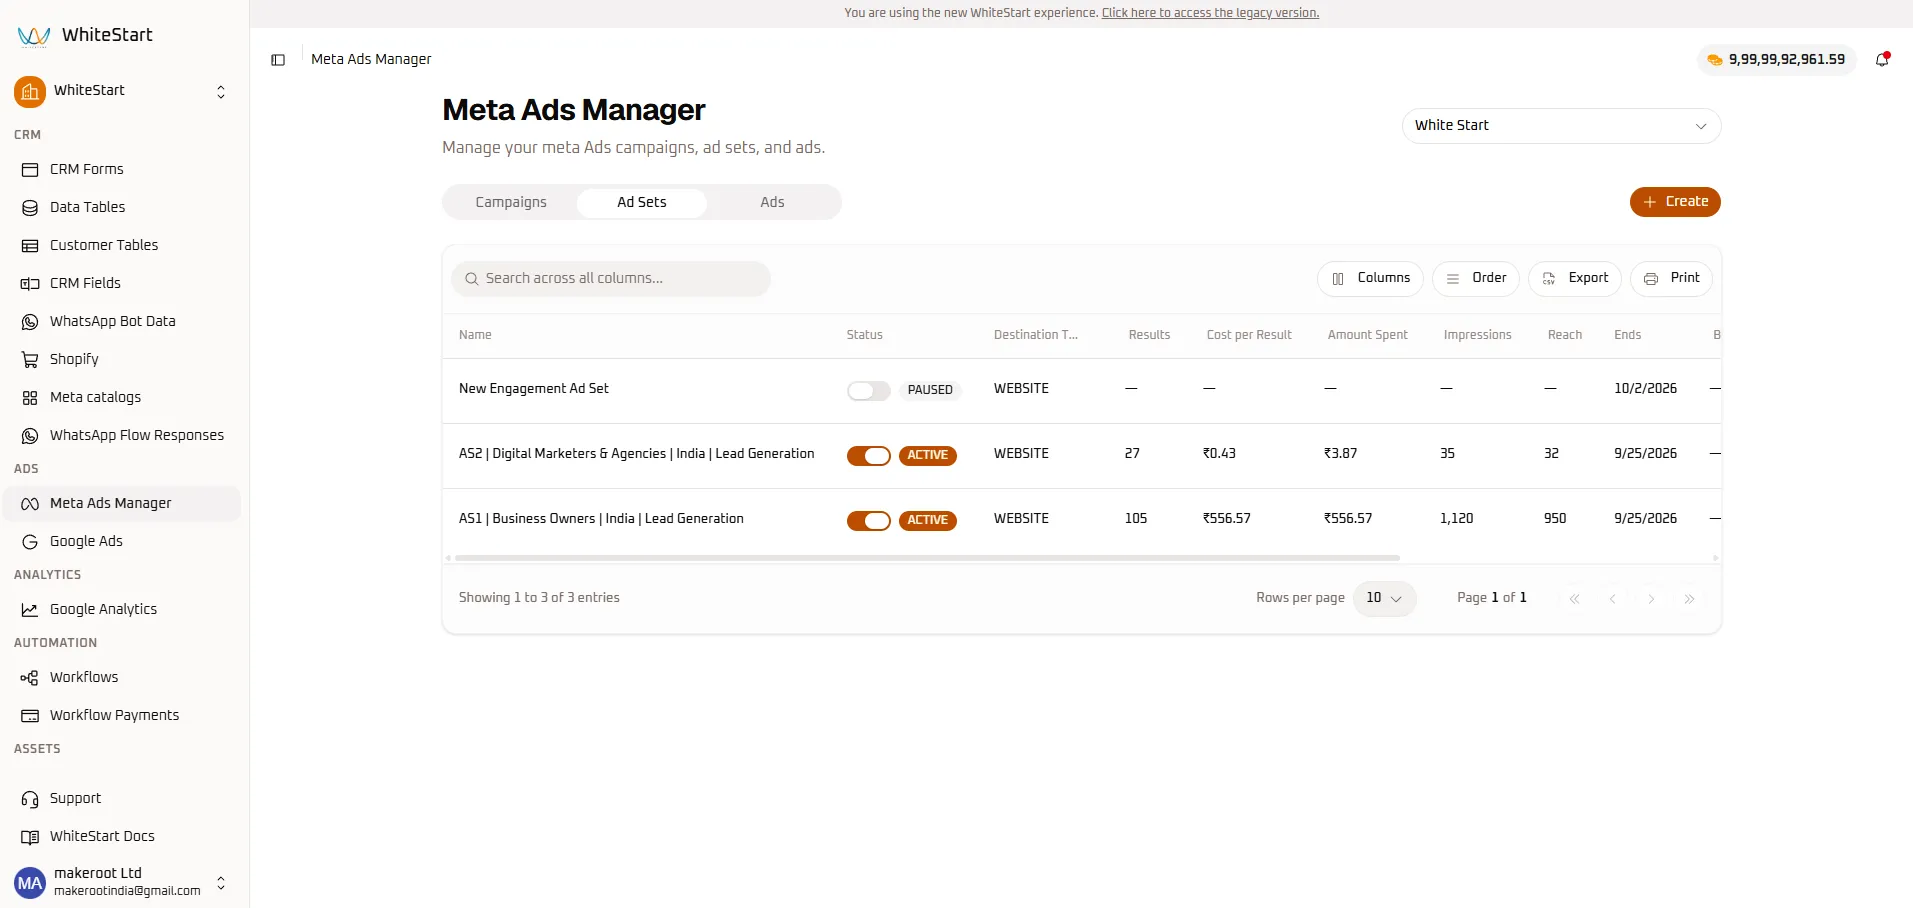1913x908 pixels.
Task: Open the legacy version link
Action: point(1210,13)
